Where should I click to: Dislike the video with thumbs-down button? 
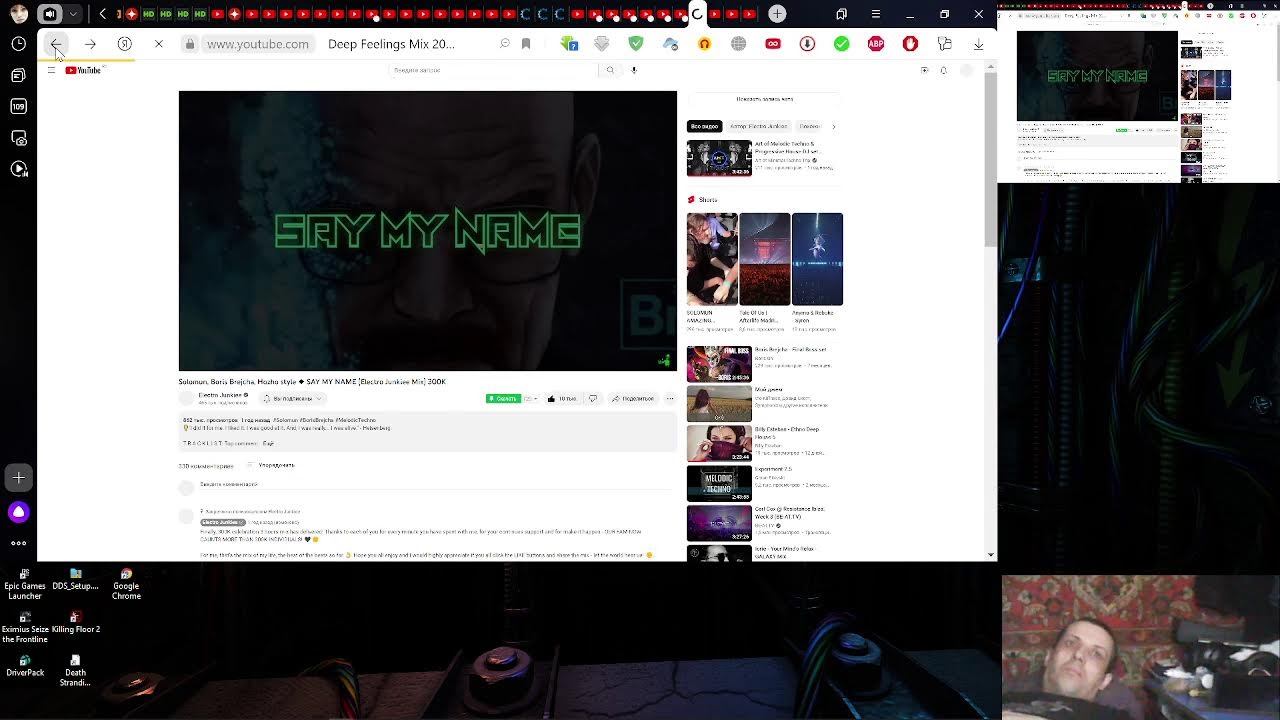[592, 398]
